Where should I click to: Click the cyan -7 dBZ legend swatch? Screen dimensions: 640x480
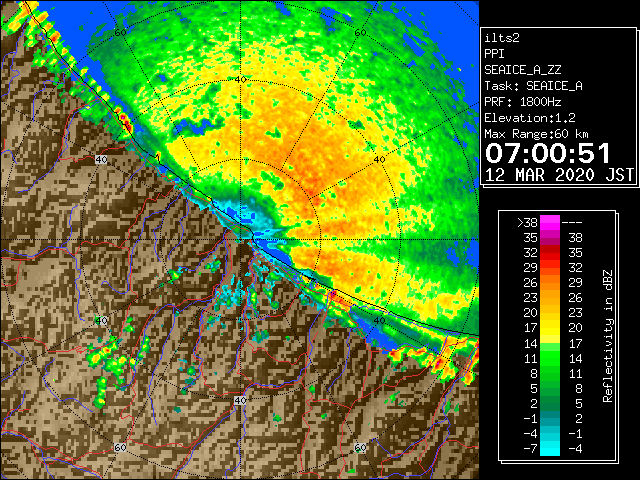pyautogui.click(x=550, y=448)
